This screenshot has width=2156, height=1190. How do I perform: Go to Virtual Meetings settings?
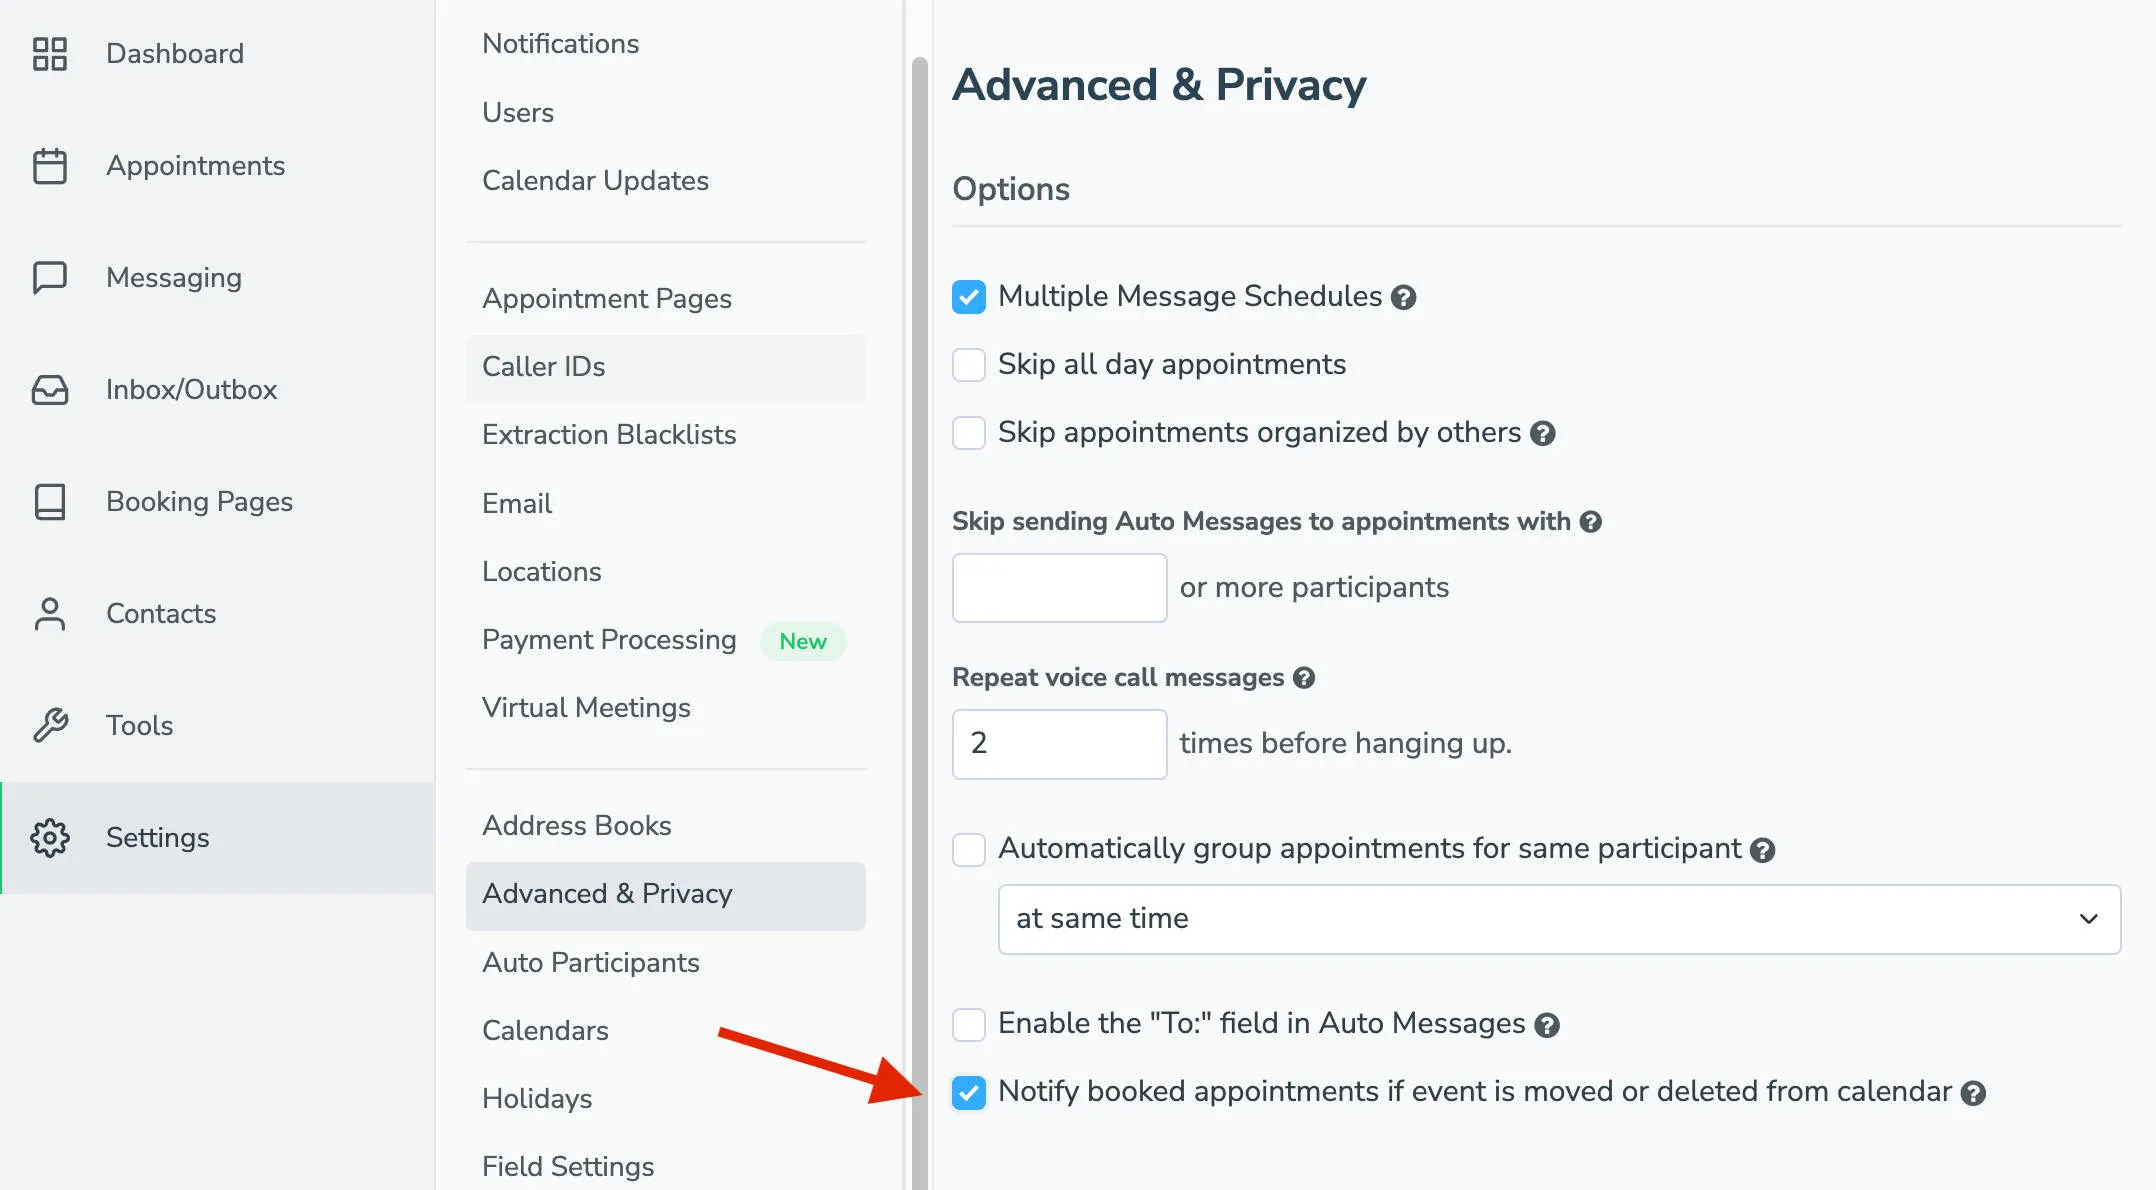point(586,707)
